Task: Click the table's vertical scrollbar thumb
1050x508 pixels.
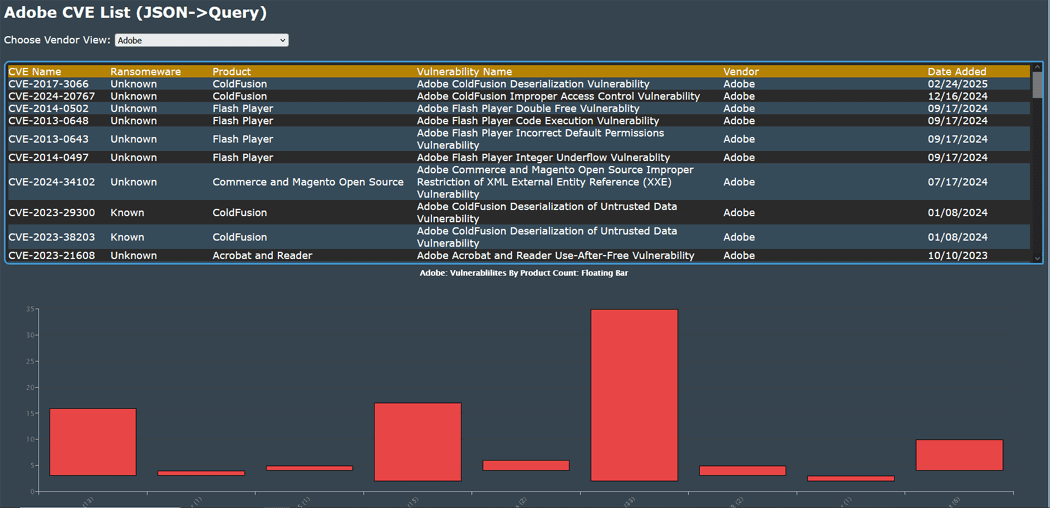Action: [1037, 86]
